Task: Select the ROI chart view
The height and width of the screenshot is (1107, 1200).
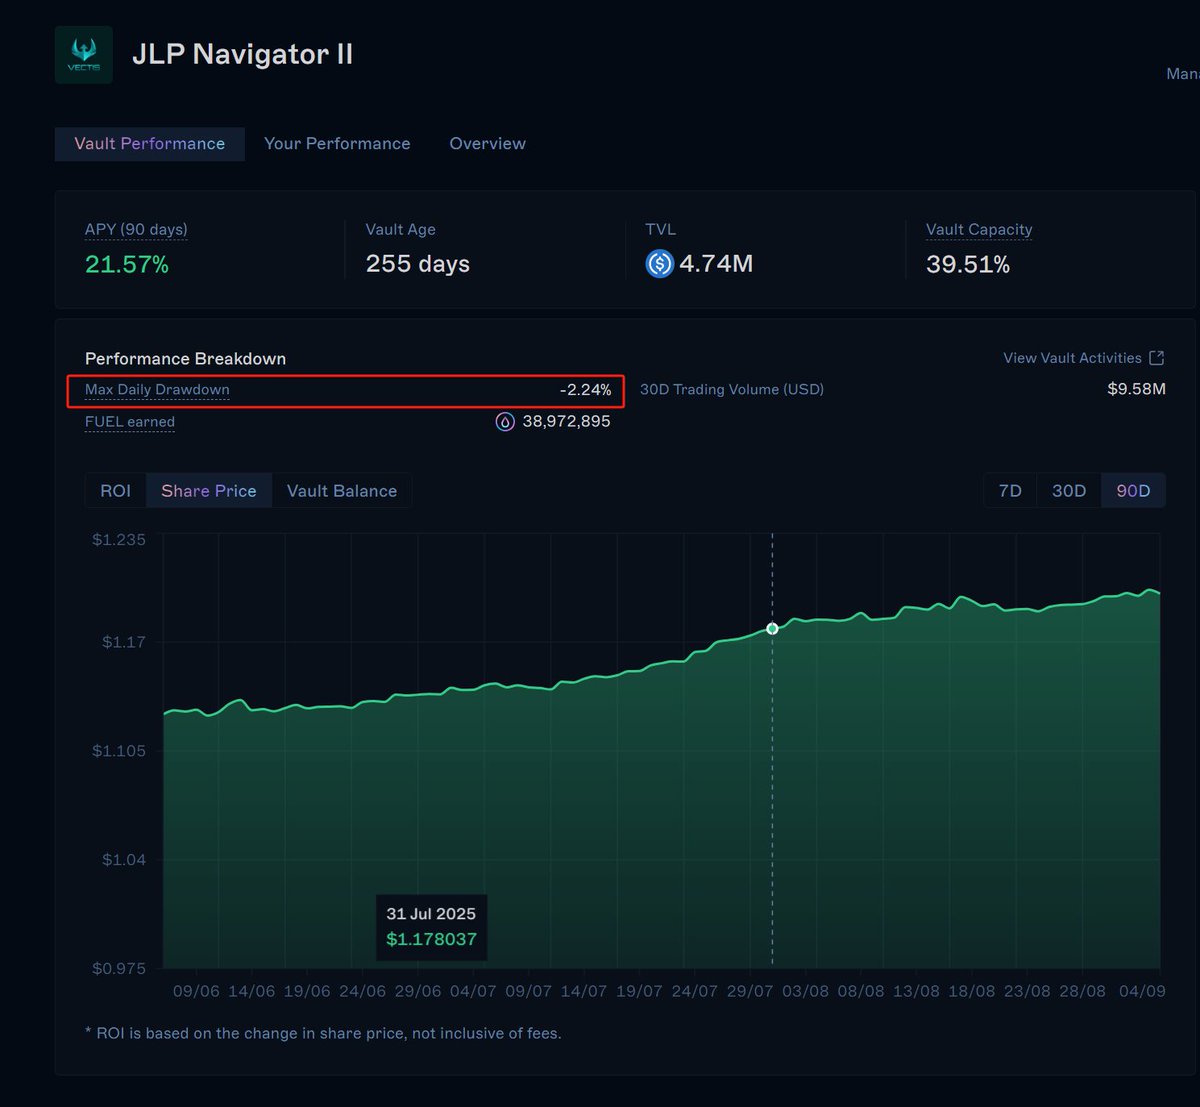Action: tap(116, 491)
